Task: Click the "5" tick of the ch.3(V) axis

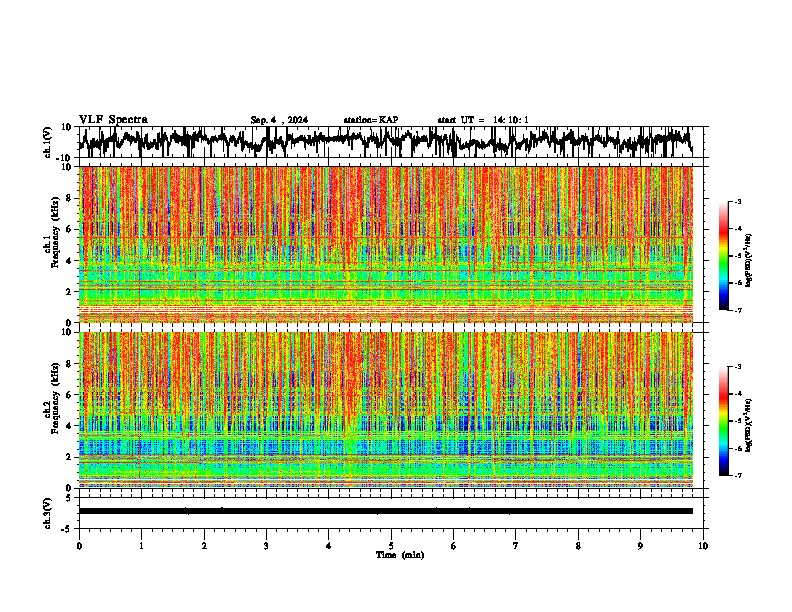Action: [x=69, y=498]
